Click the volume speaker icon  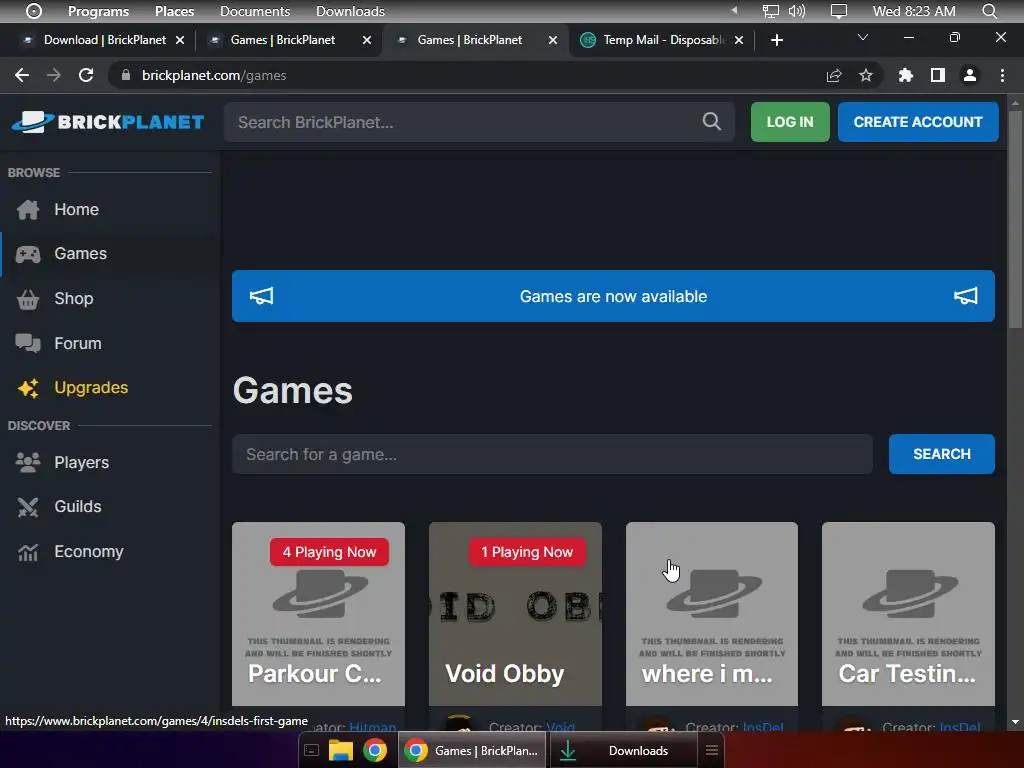(797, 11)
